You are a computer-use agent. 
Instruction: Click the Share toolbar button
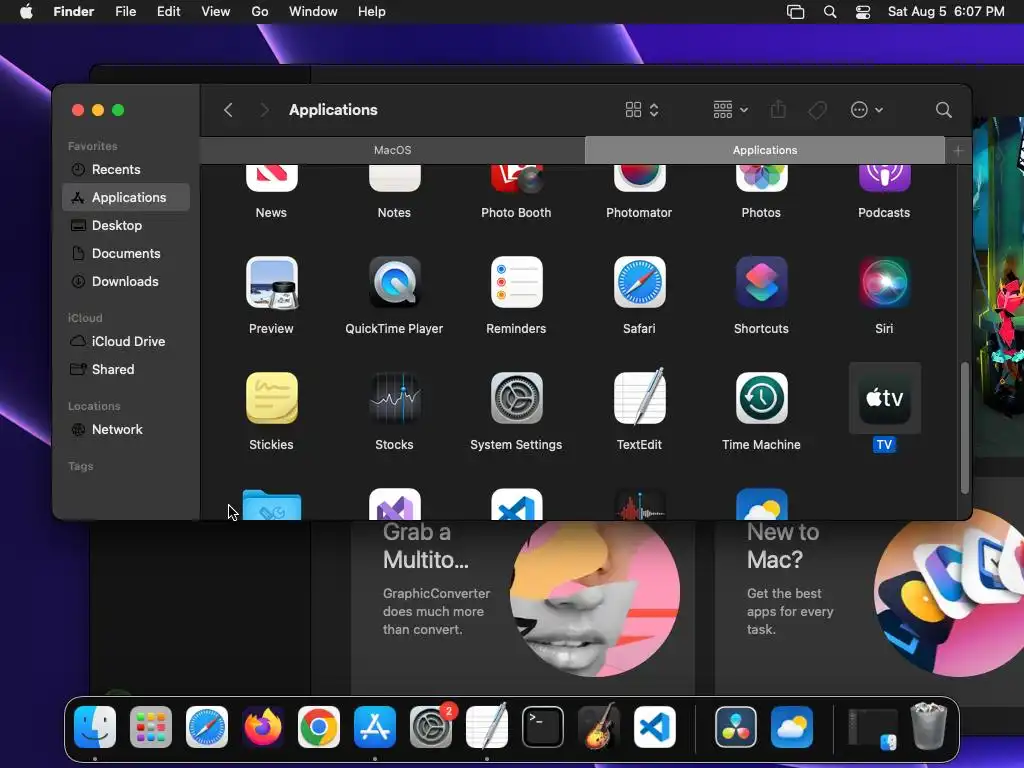(x=778, y=109)
